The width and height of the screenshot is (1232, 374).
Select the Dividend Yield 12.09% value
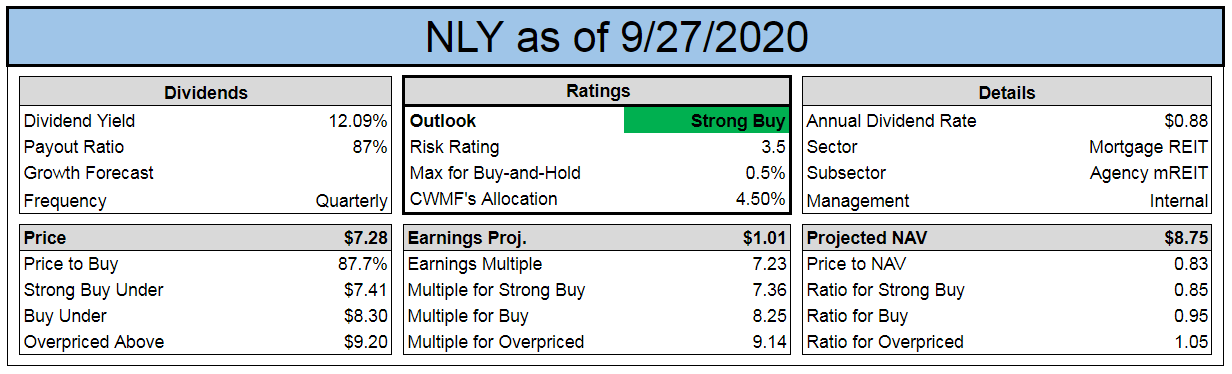tap(358, 121)
